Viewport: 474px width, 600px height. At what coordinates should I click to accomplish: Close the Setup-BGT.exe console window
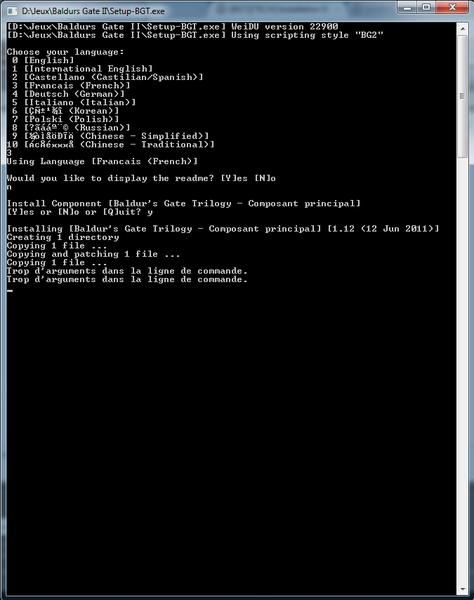click(452, 8)
